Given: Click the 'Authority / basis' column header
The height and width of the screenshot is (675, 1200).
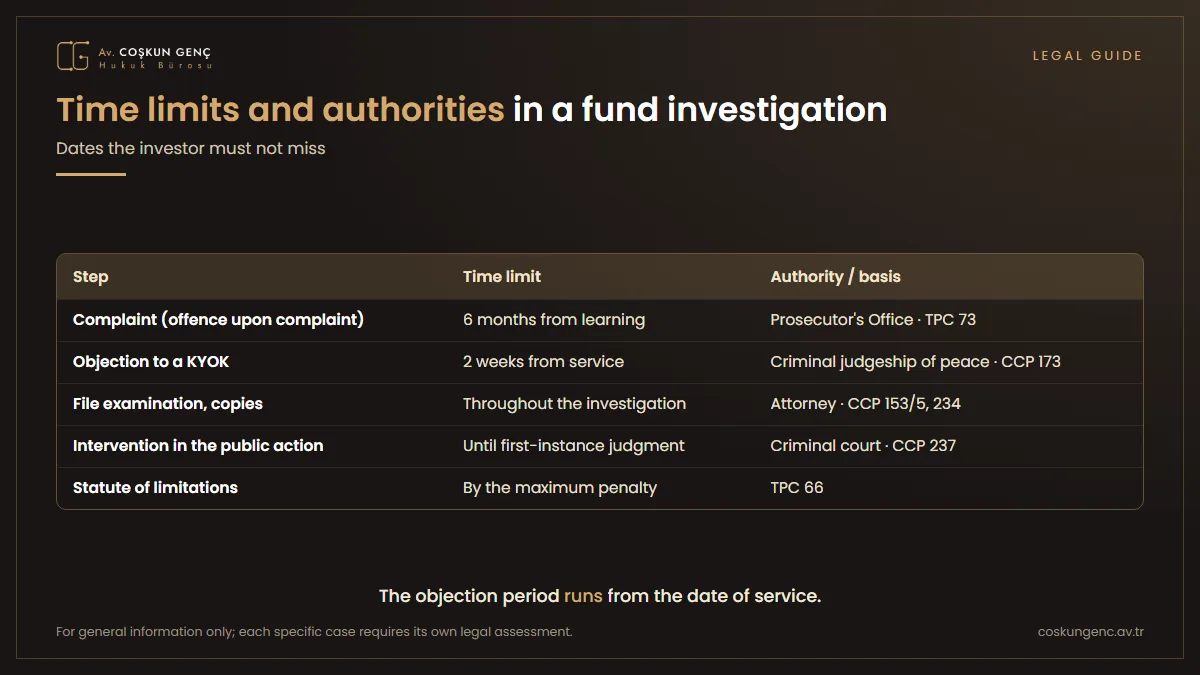Looking at the screenshot, I should coord(836,277).
